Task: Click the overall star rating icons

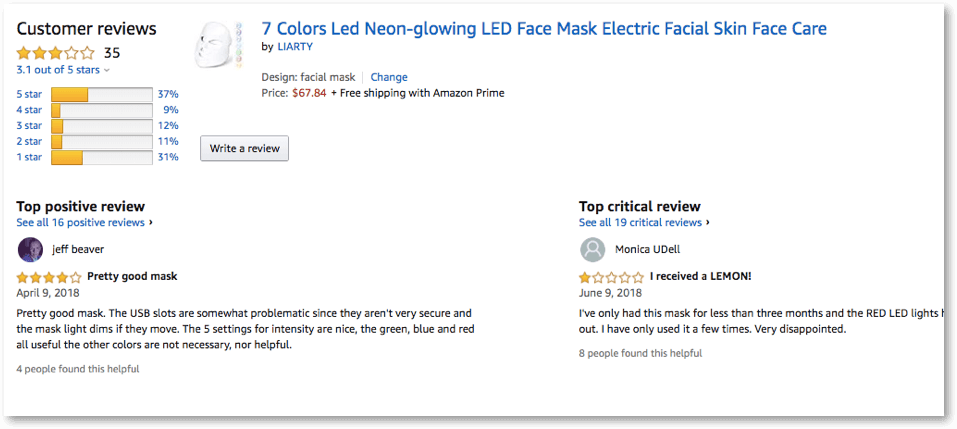Action: click(x=56, y=53)
